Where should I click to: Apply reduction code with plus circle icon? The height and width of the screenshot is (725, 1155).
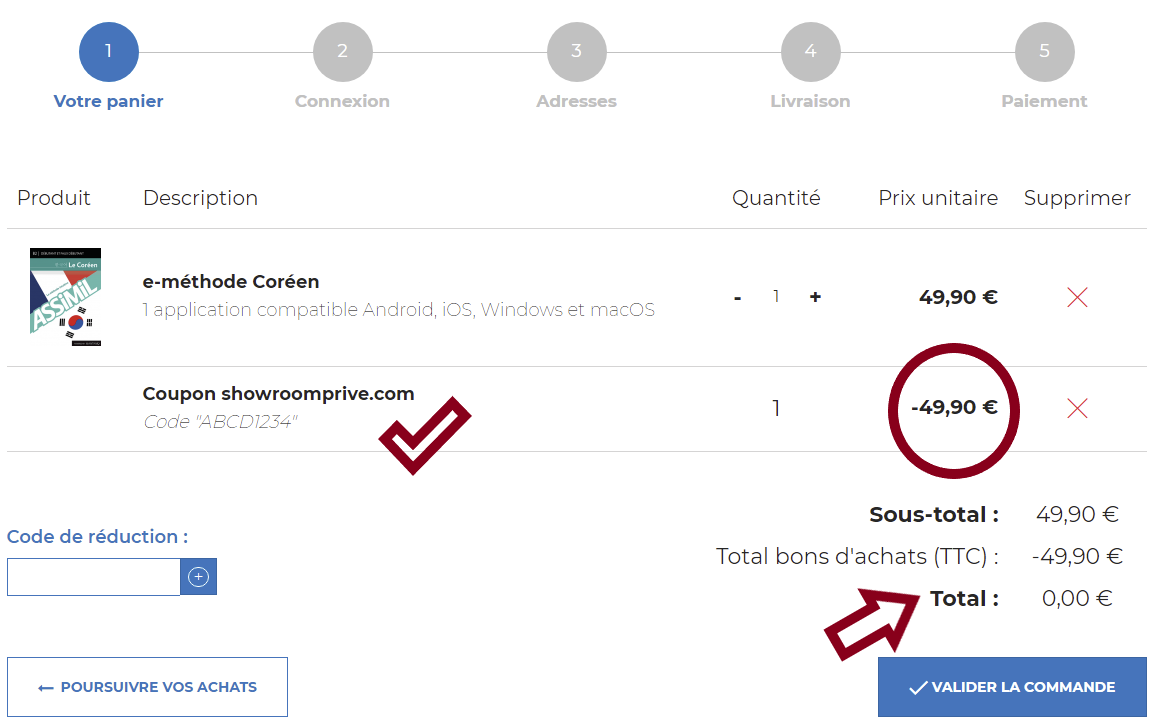(x=198, y=576)
